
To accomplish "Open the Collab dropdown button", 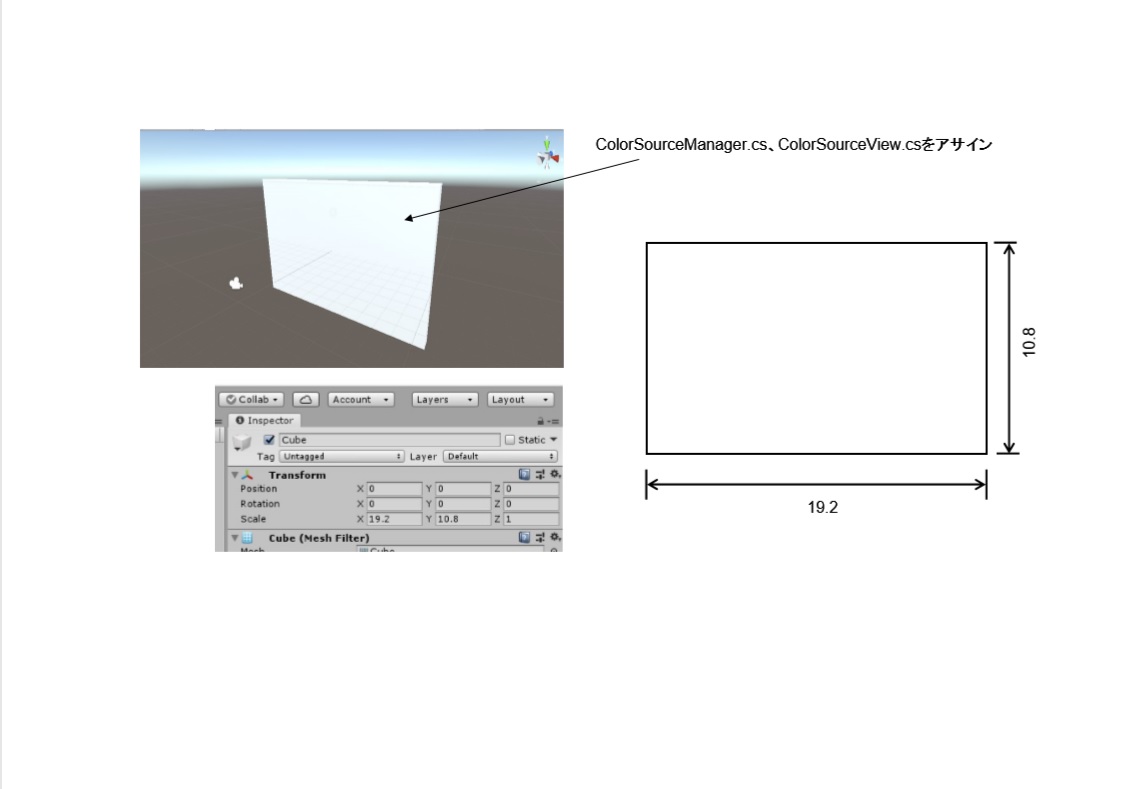I will (251, 399).
